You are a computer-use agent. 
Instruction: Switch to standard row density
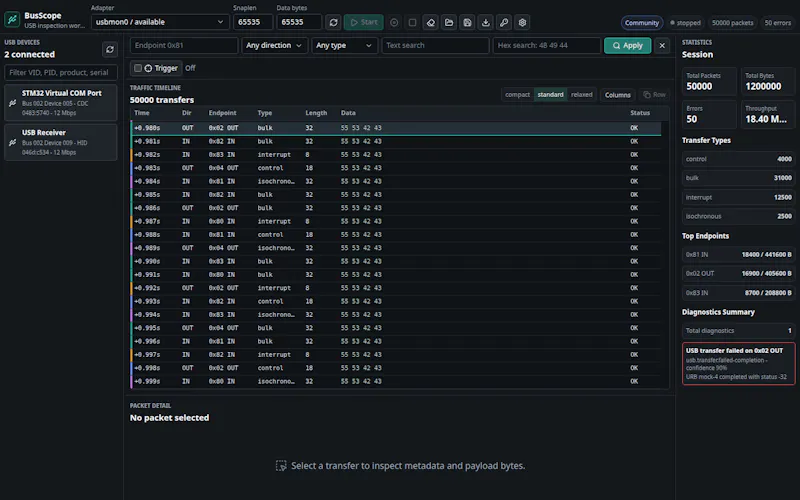pyautogui.click(x=551, y=94)
